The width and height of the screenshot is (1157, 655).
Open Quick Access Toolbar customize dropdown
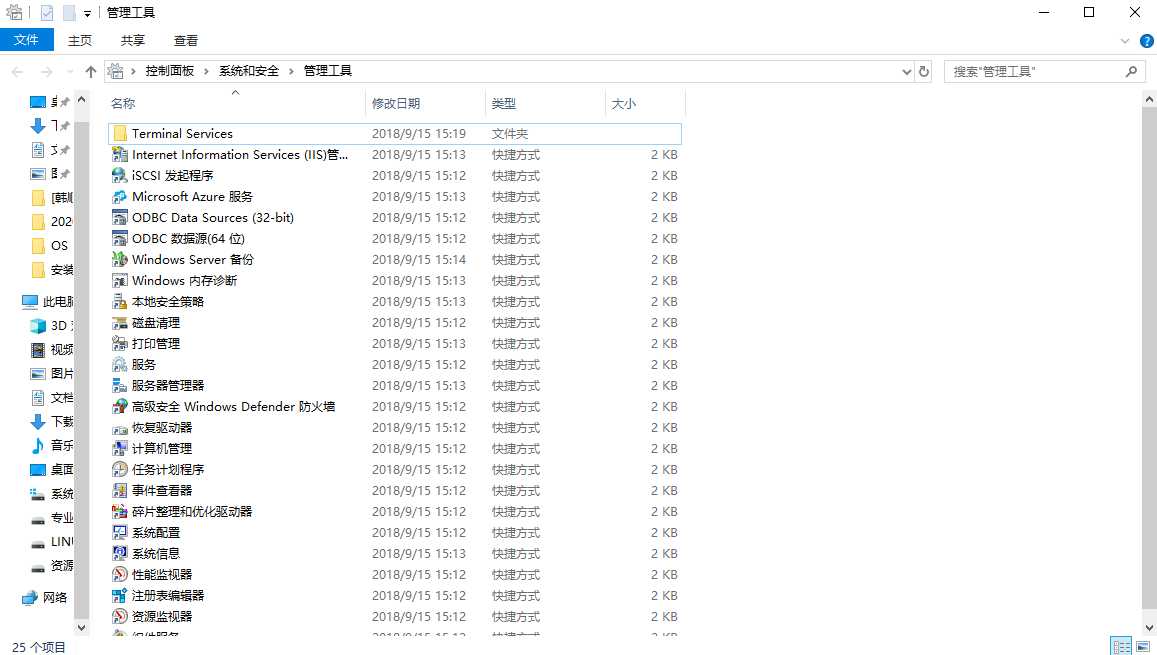[x=87, y=13]
